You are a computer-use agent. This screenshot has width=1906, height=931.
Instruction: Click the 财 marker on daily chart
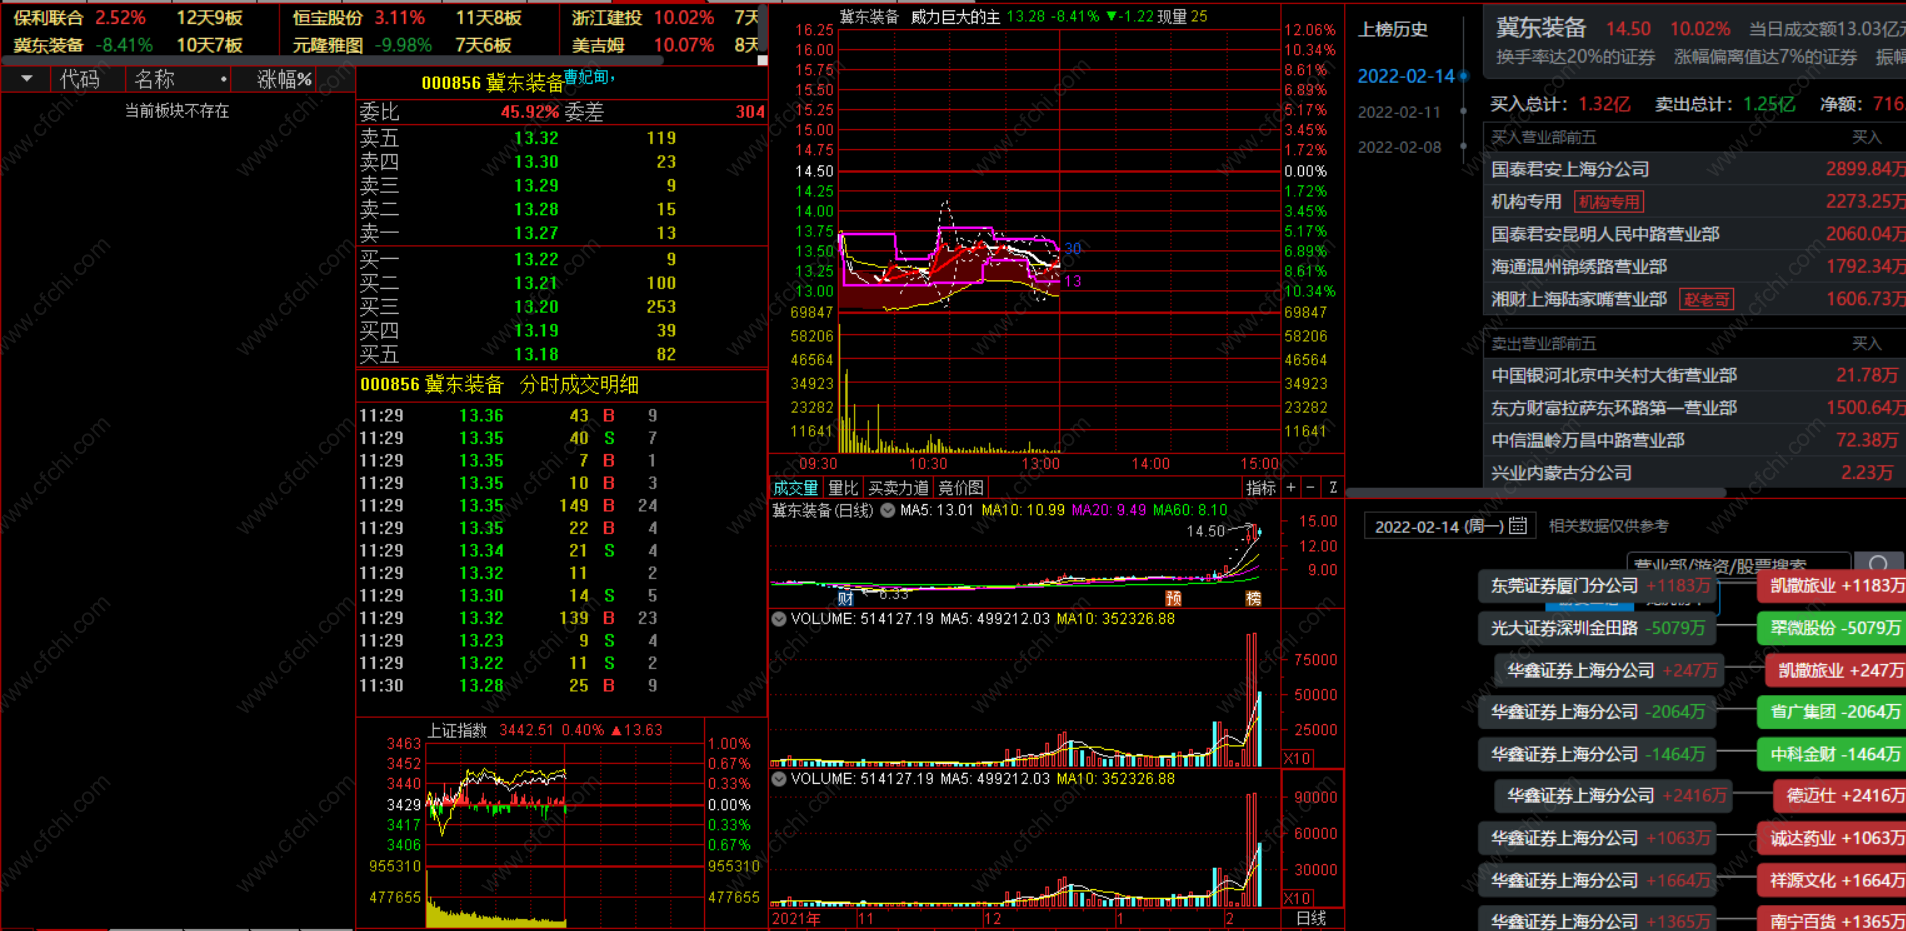[x=845, y=598]
